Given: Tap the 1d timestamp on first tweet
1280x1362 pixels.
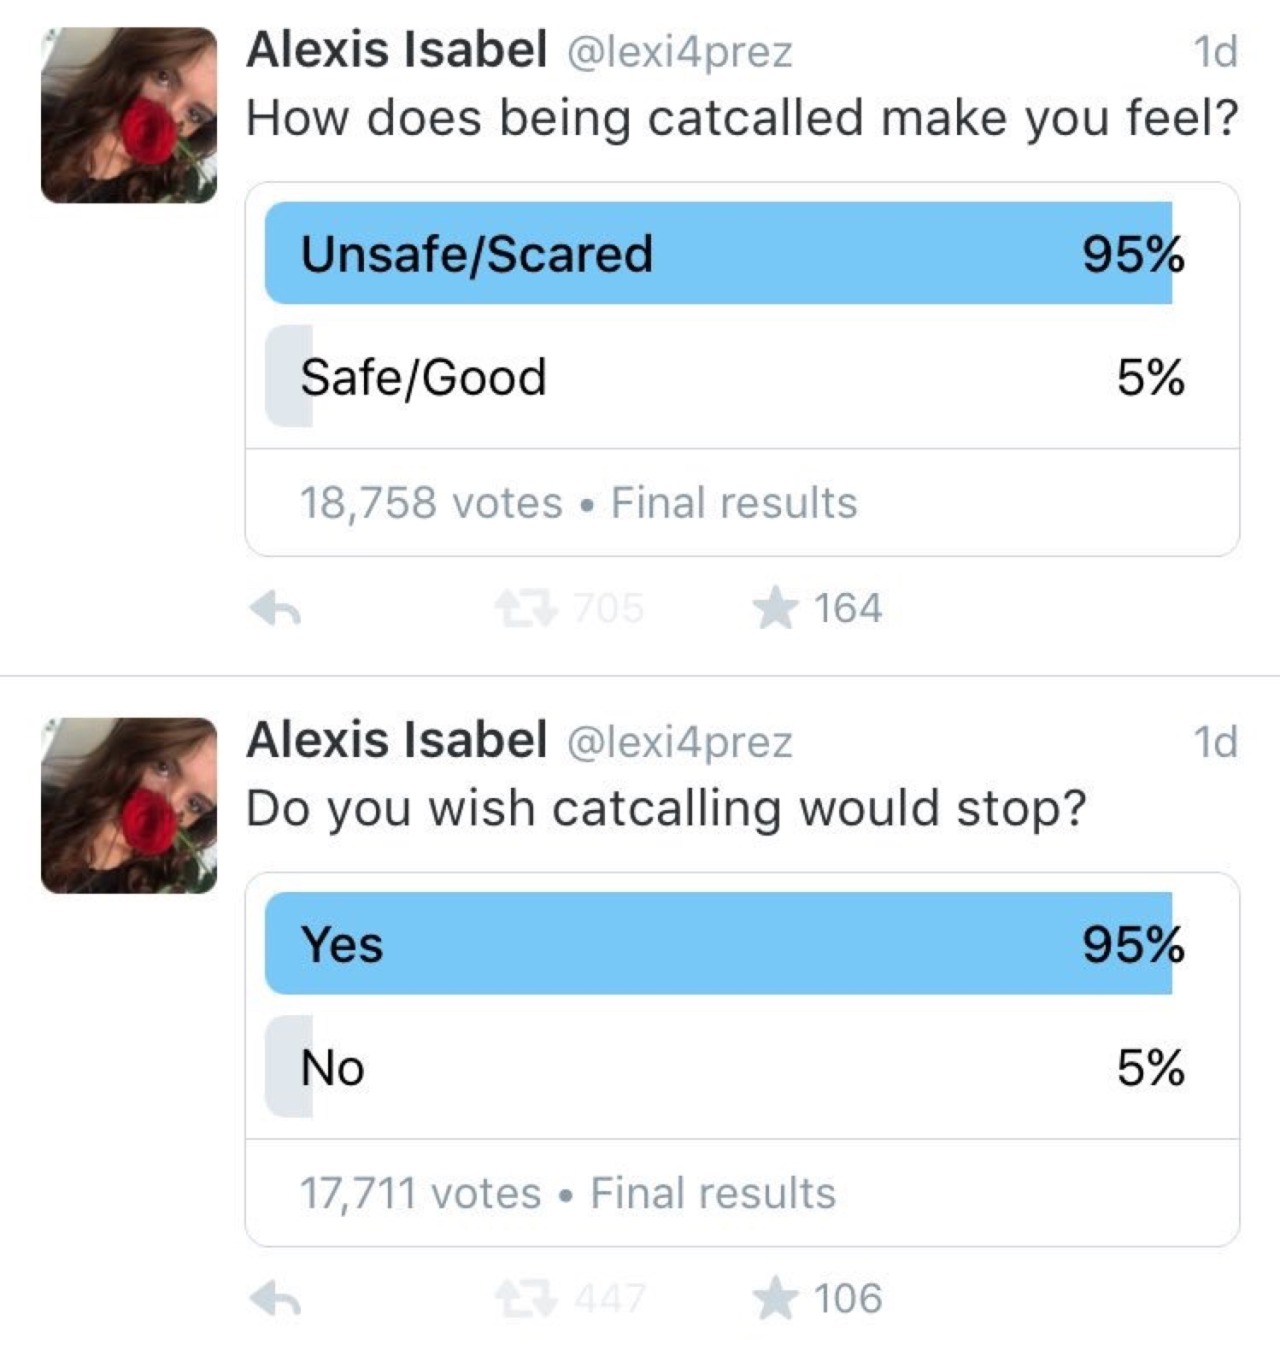Looking at the screenshot, I should pos(1215,51).
